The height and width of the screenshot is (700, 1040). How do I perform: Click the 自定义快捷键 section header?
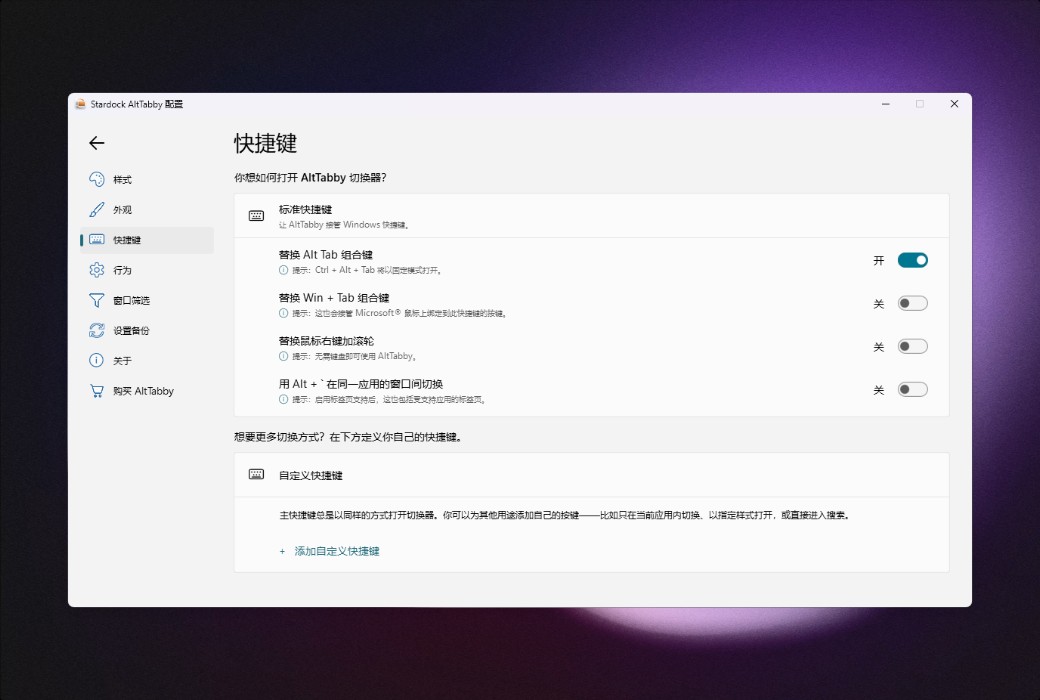click(592, 475)
